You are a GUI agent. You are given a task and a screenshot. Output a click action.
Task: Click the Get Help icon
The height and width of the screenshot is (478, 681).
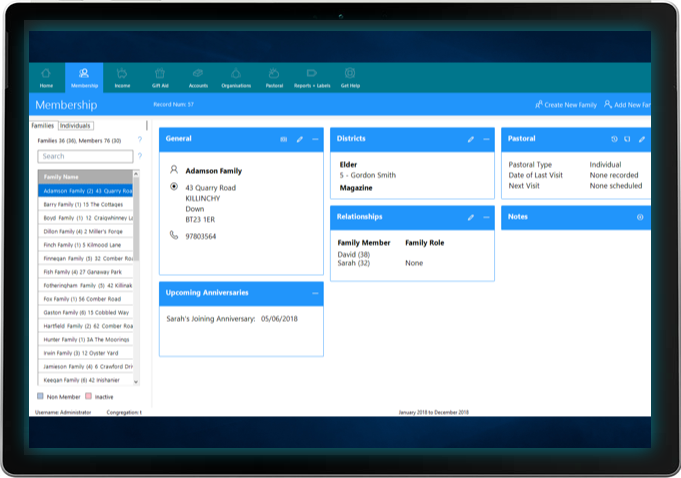[x=350, y=77]
